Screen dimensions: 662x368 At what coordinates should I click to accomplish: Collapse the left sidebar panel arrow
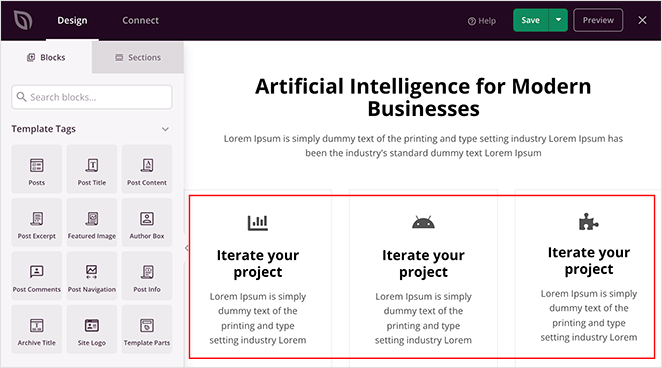click(x=186, y=248)
